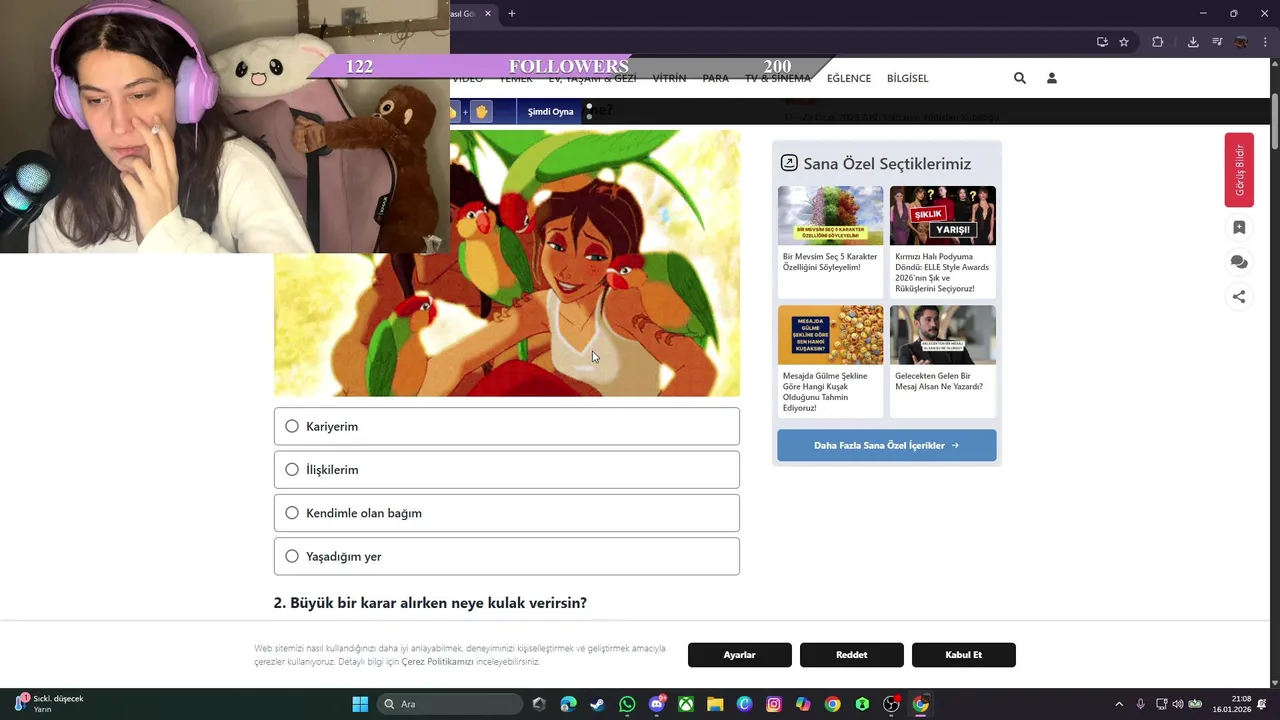The height and width of the screenshot is (720, 1280).
Task: Open Çerez Politikamızı link
Action: 437,662
